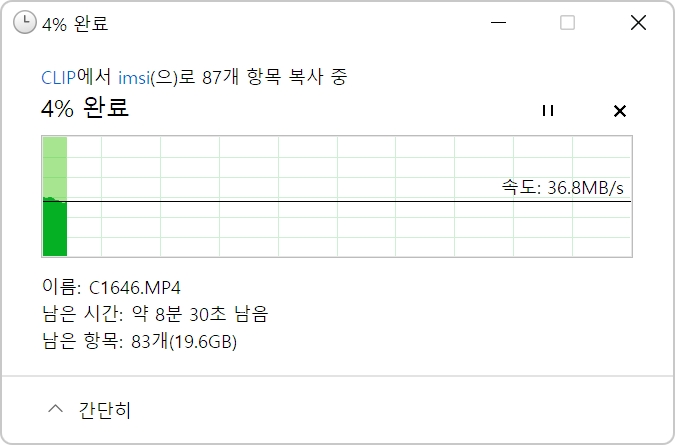Click the 4% 완료 title bar text
675x445 pixels.
point(75,23)
